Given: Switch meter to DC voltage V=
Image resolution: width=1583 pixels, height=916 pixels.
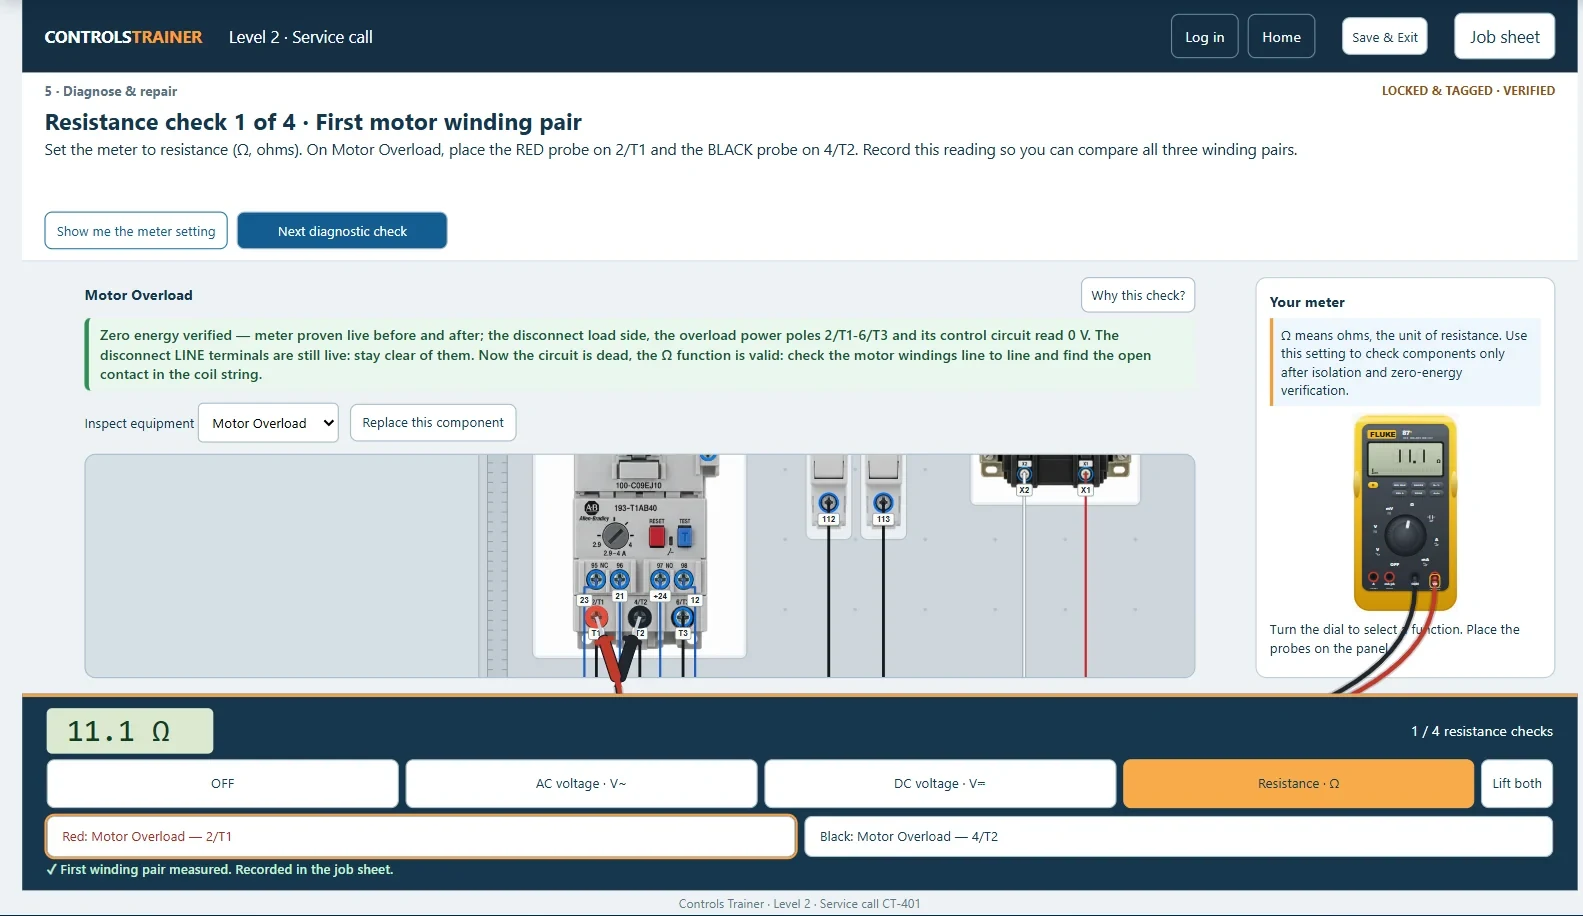Looking at the screenshot, I should point(940,784).
